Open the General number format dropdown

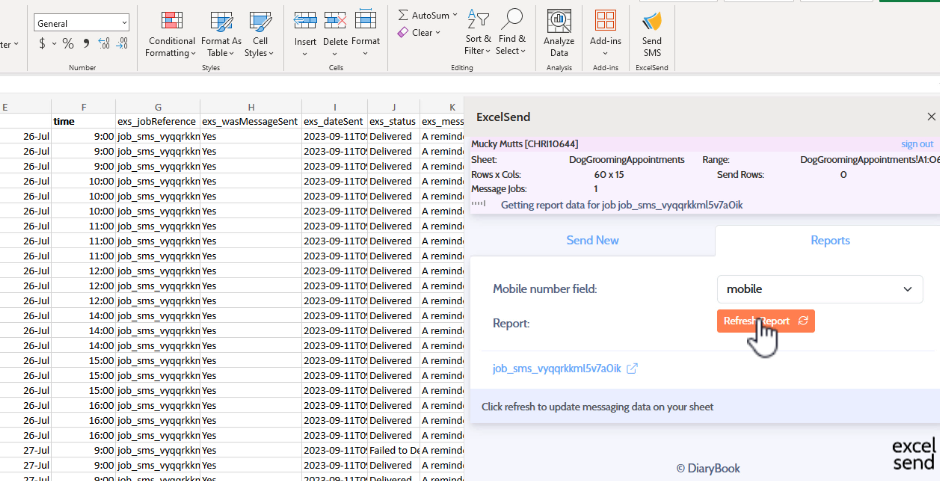point(82,23)
